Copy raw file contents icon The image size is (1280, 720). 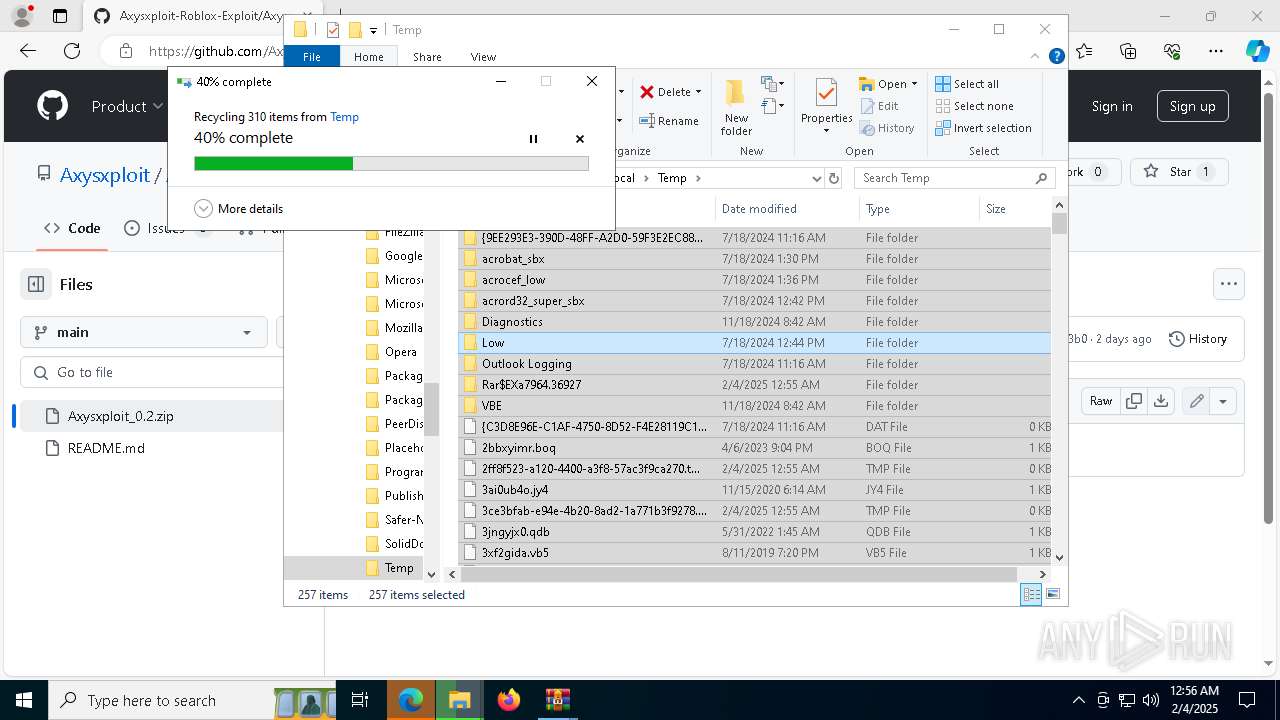click(1134, 401)
